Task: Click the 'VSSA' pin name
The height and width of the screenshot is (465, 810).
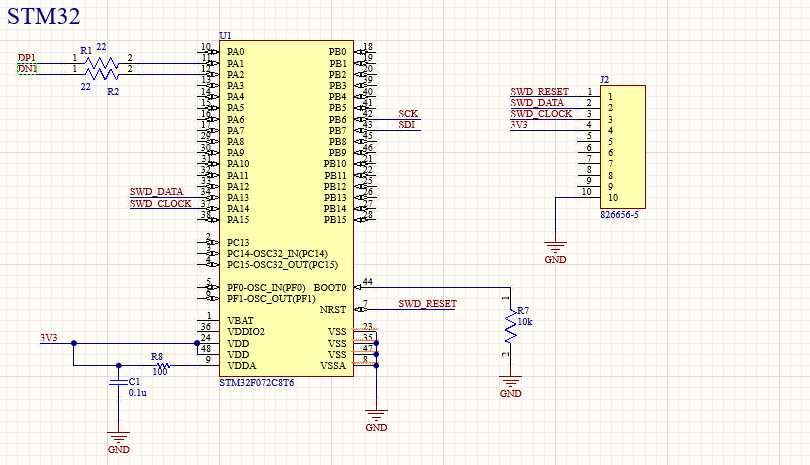Action: [x=333, y=365]
